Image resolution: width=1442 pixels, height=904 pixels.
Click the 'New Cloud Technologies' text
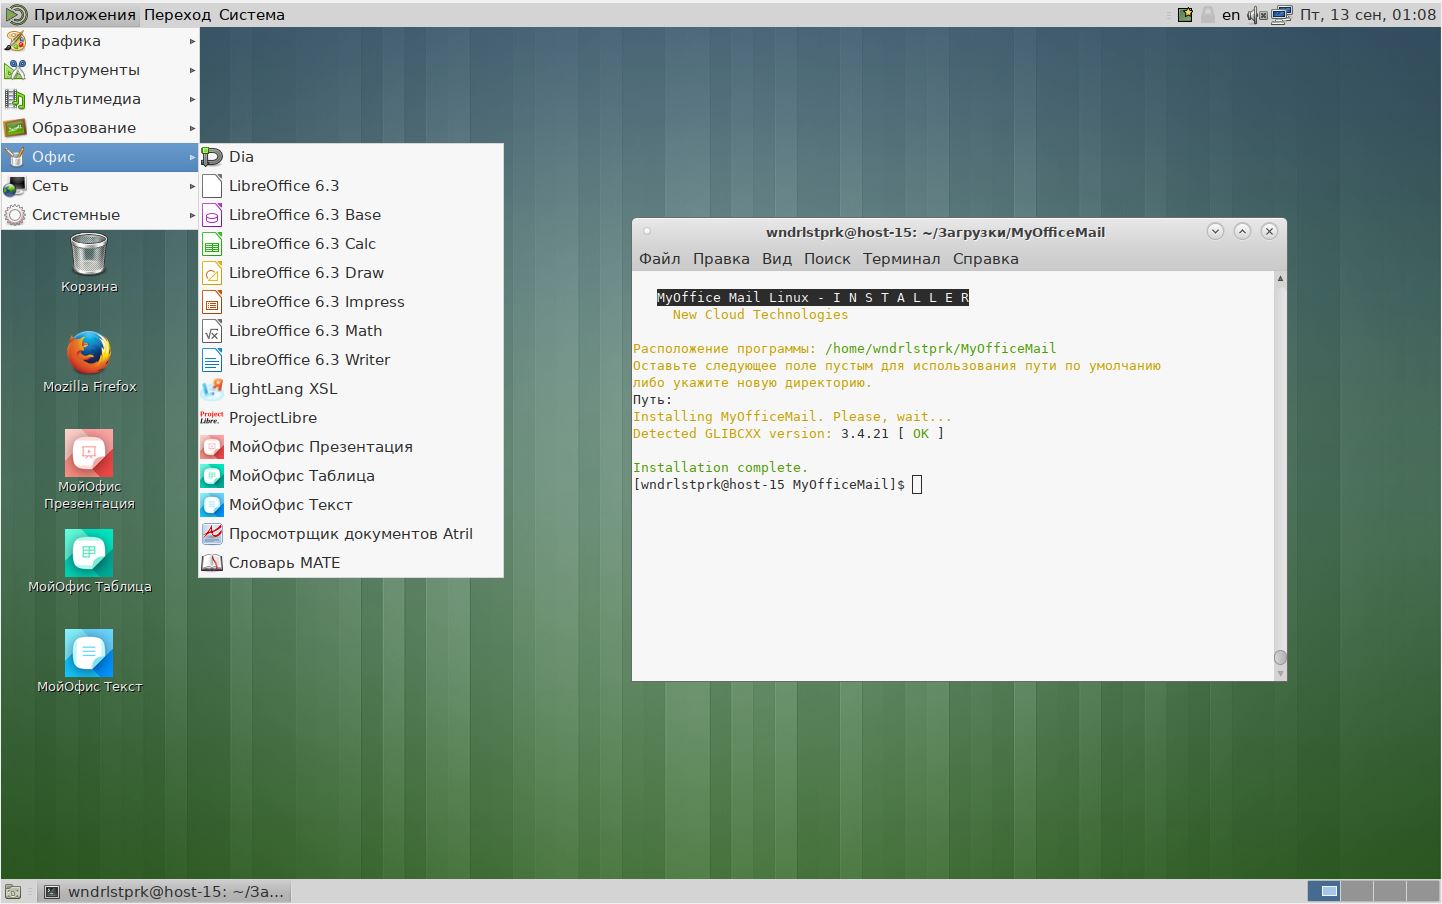[x=760, y=315]
